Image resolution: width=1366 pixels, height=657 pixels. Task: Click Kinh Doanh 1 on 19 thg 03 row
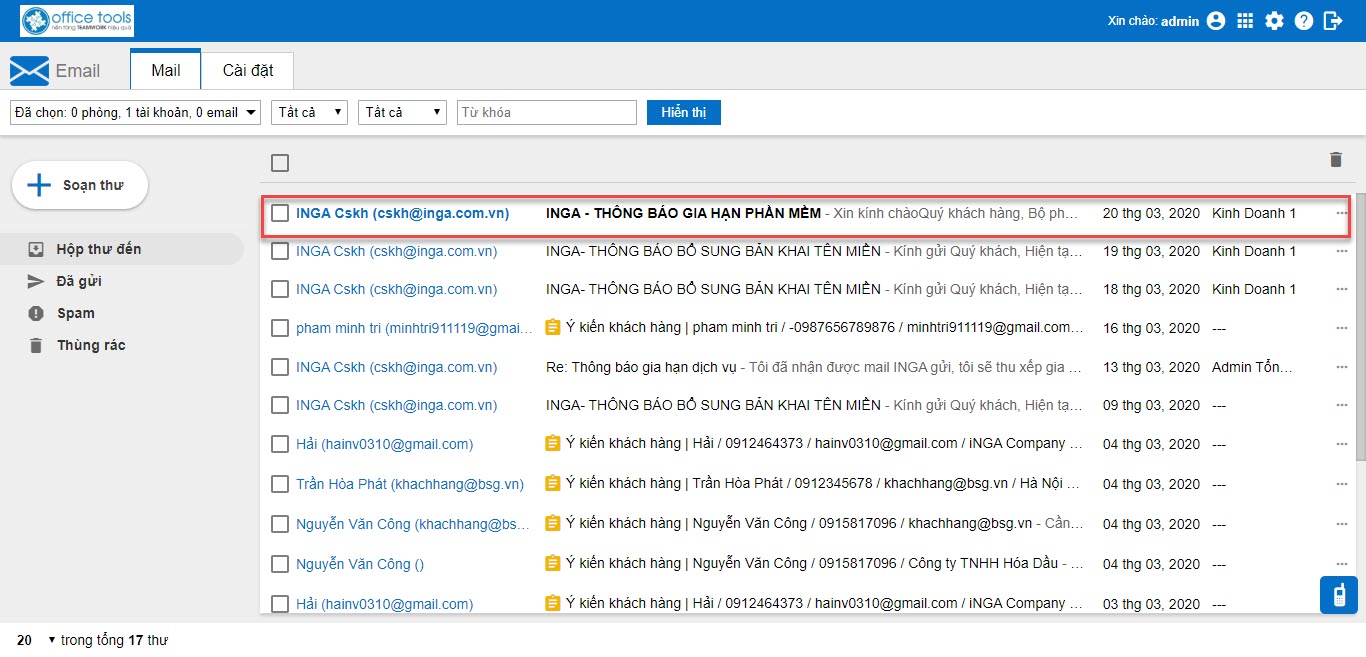pyautogui.click(x=1254, y=251)
